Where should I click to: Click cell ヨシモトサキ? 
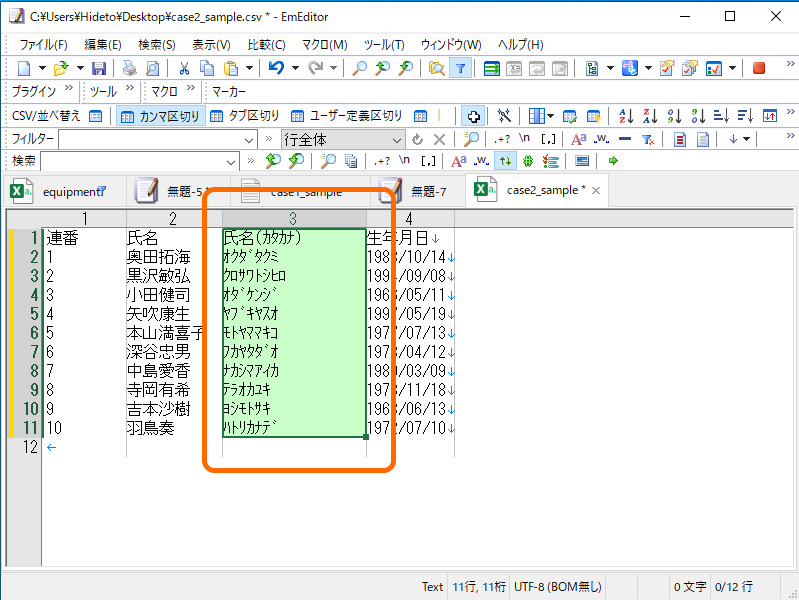pyautogui.click(x=247, y=408)
